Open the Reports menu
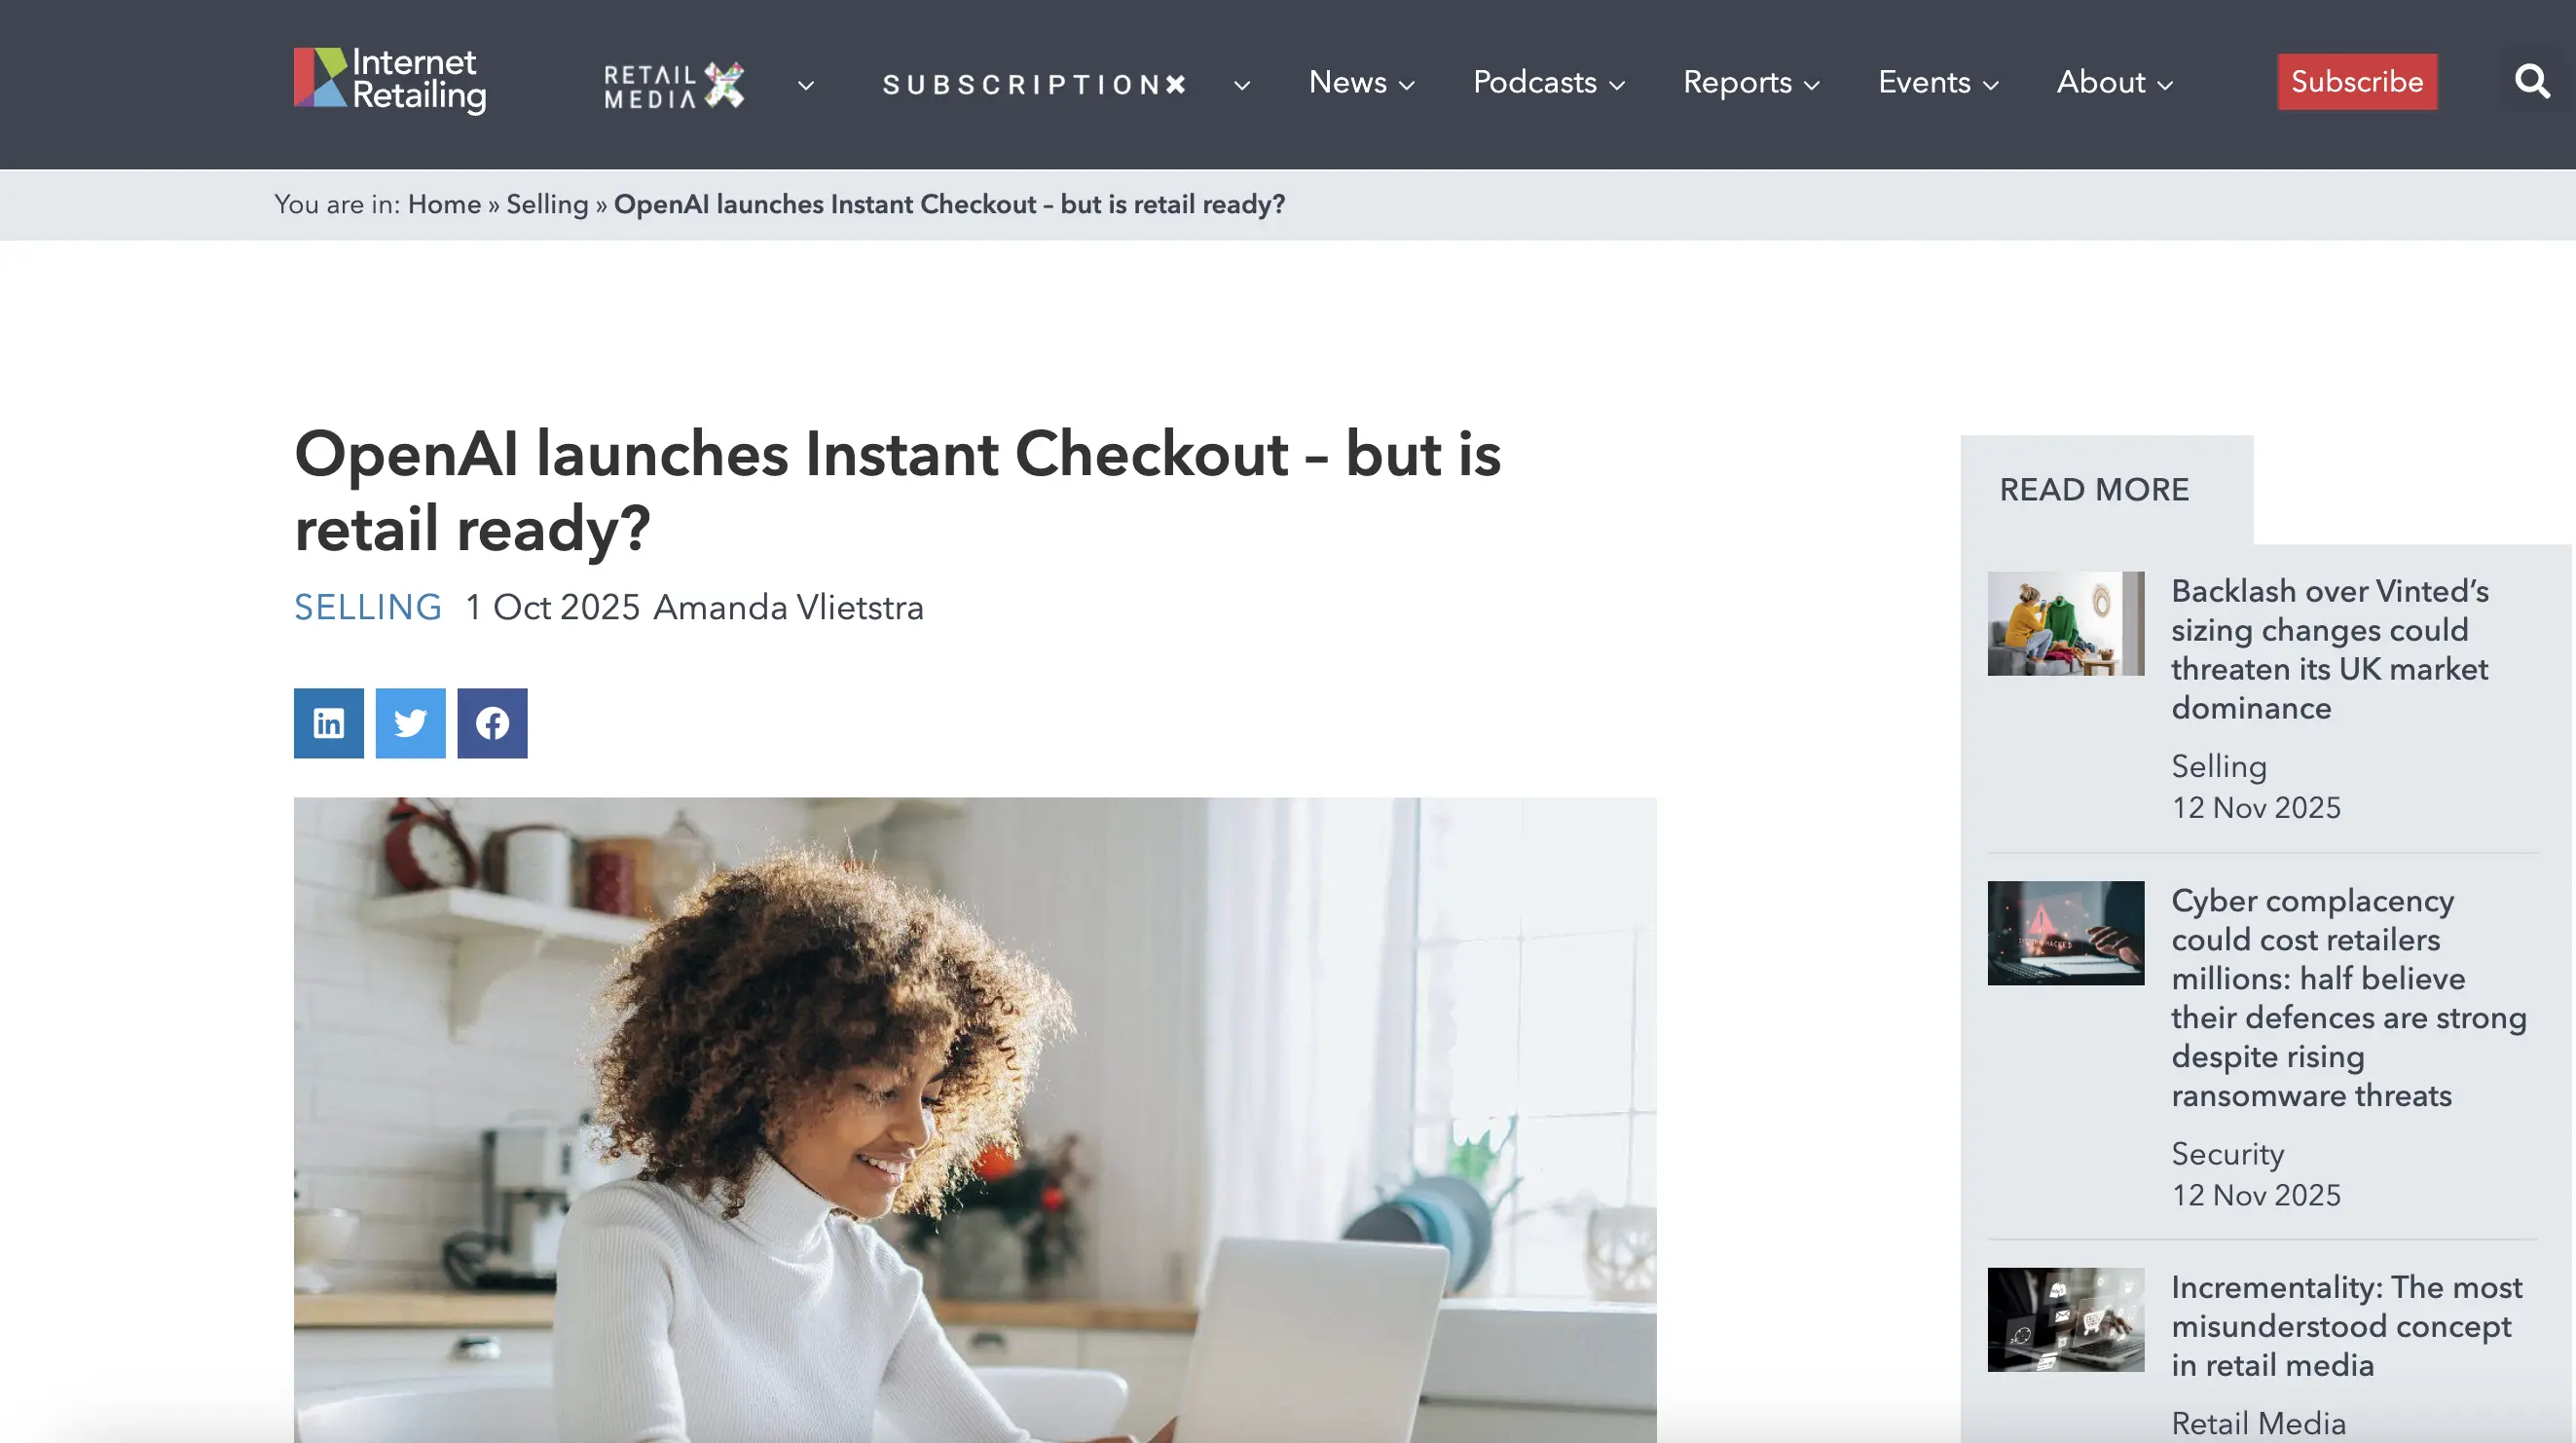Image resolution: width=2576 pixels, height=1443 pixels. coord(1751,82)
